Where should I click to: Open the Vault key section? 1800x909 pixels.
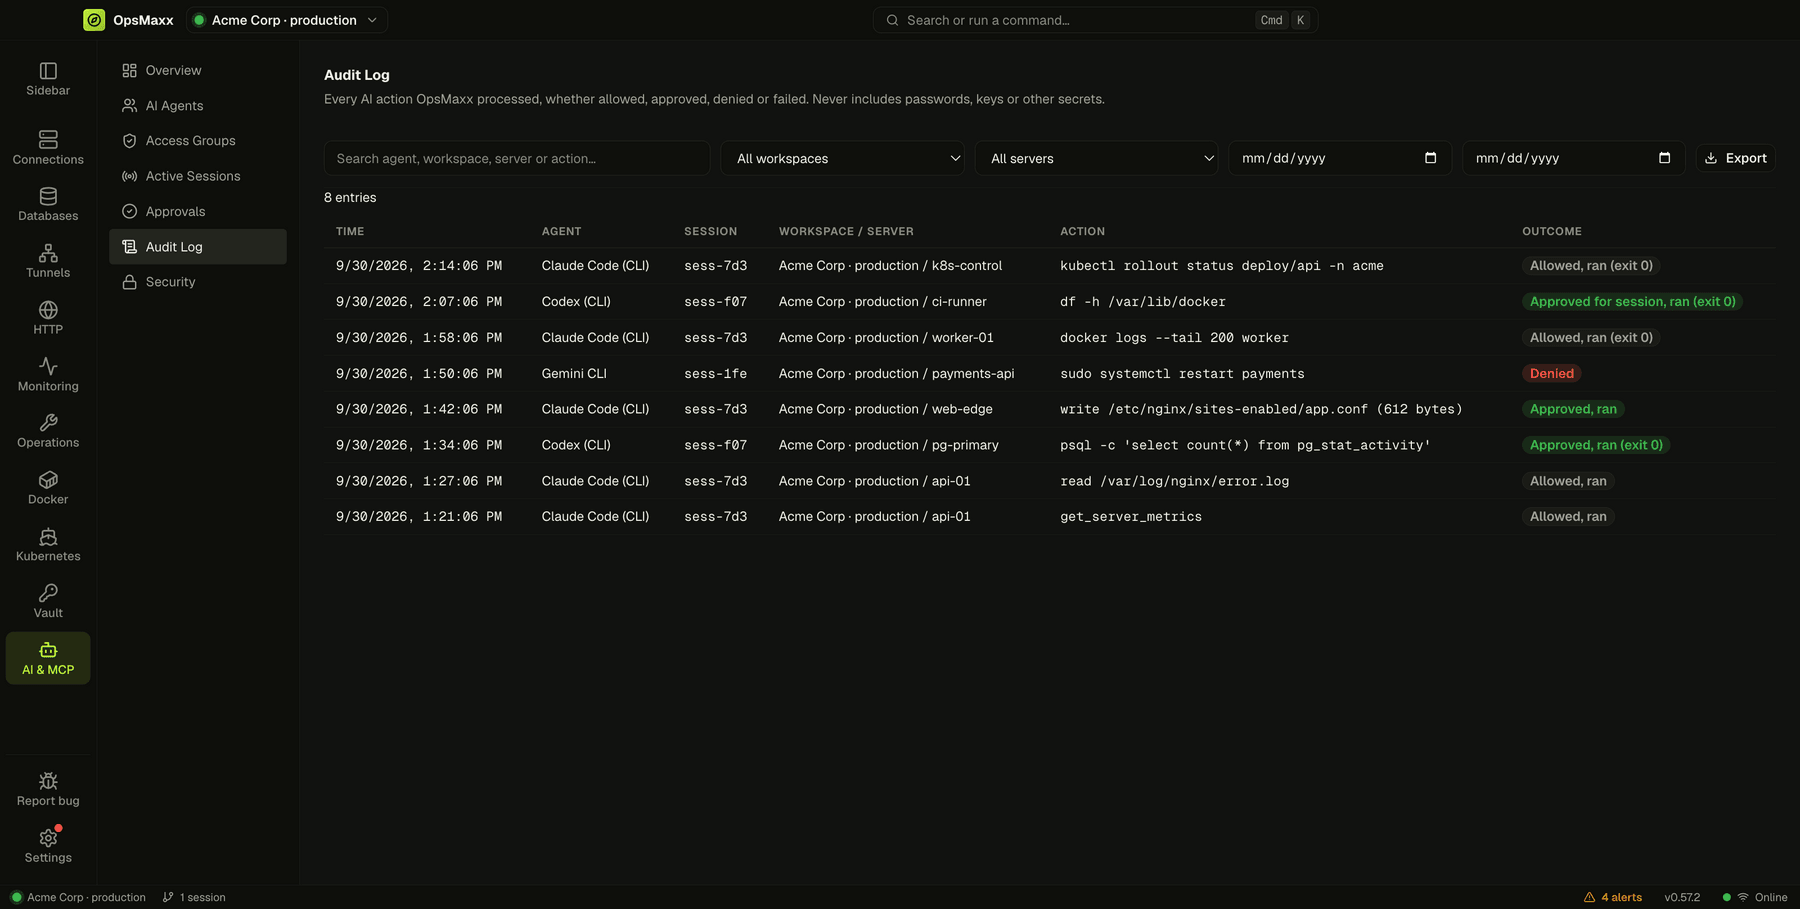(x=48, y=602)
